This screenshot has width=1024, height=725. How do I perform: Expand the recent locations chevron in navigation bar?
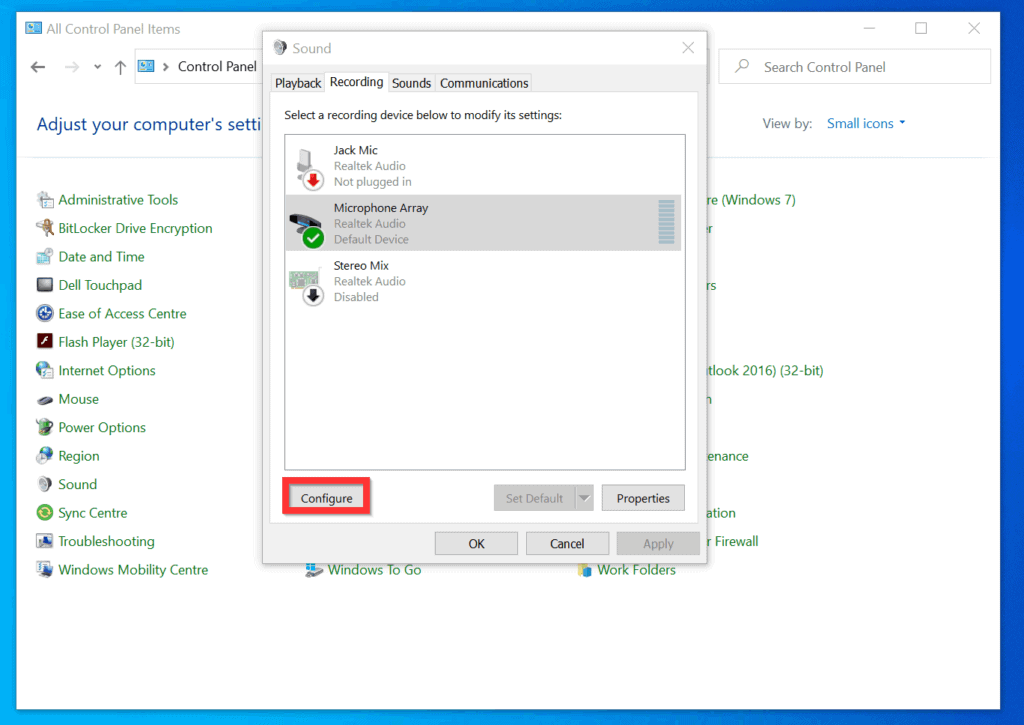coord(96,66)
